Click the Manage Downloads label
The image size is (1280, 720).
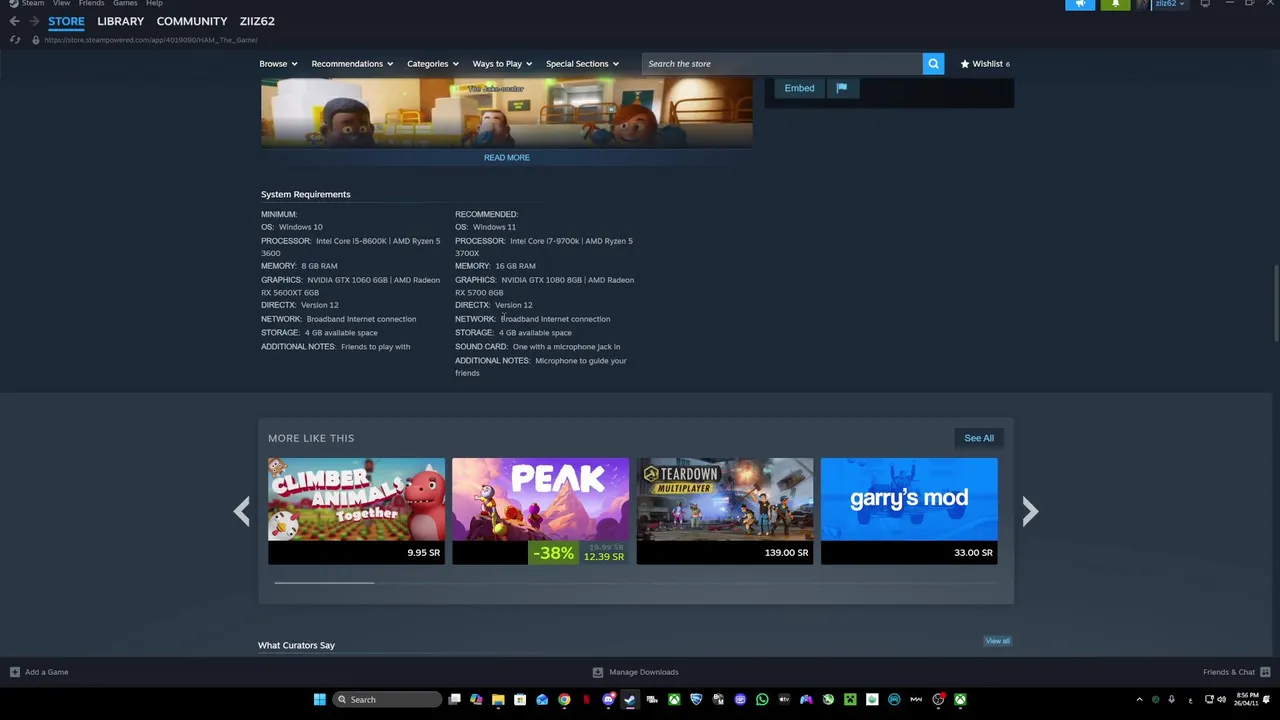tap(644, 672)
